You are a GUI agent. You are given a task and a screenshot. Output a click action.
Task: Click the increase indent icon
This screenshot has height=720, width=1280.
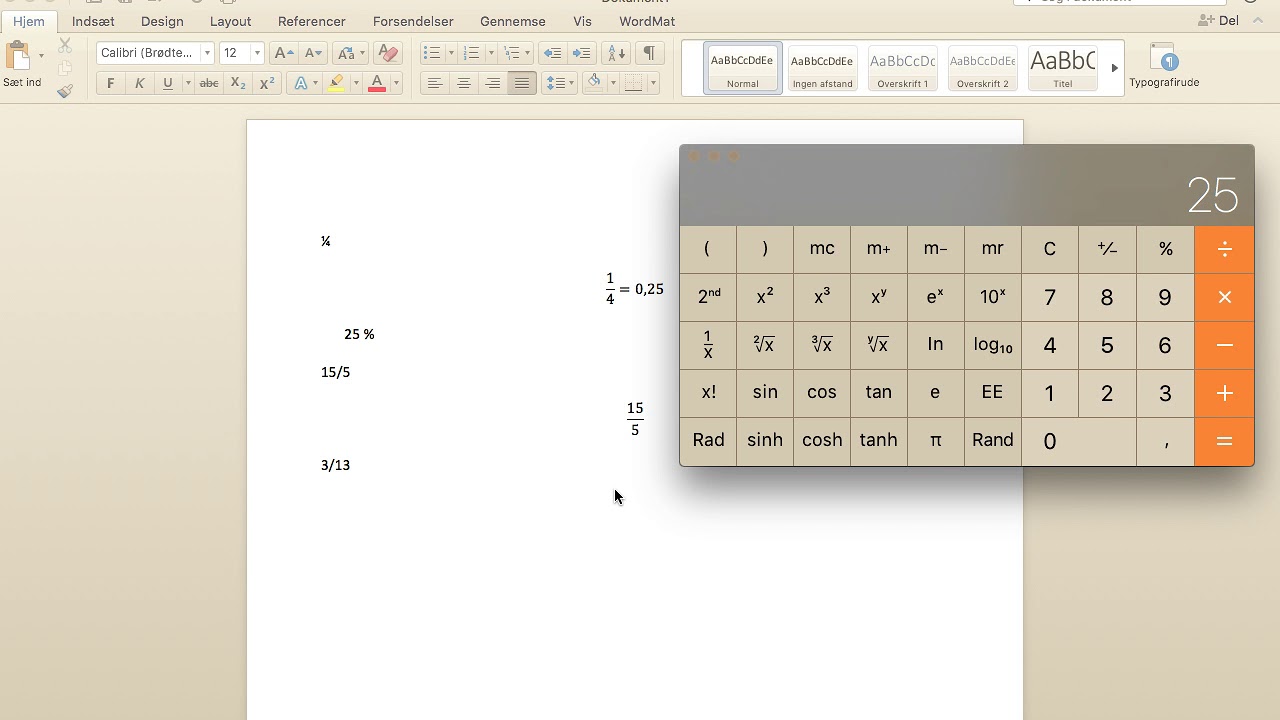[581, 53]
